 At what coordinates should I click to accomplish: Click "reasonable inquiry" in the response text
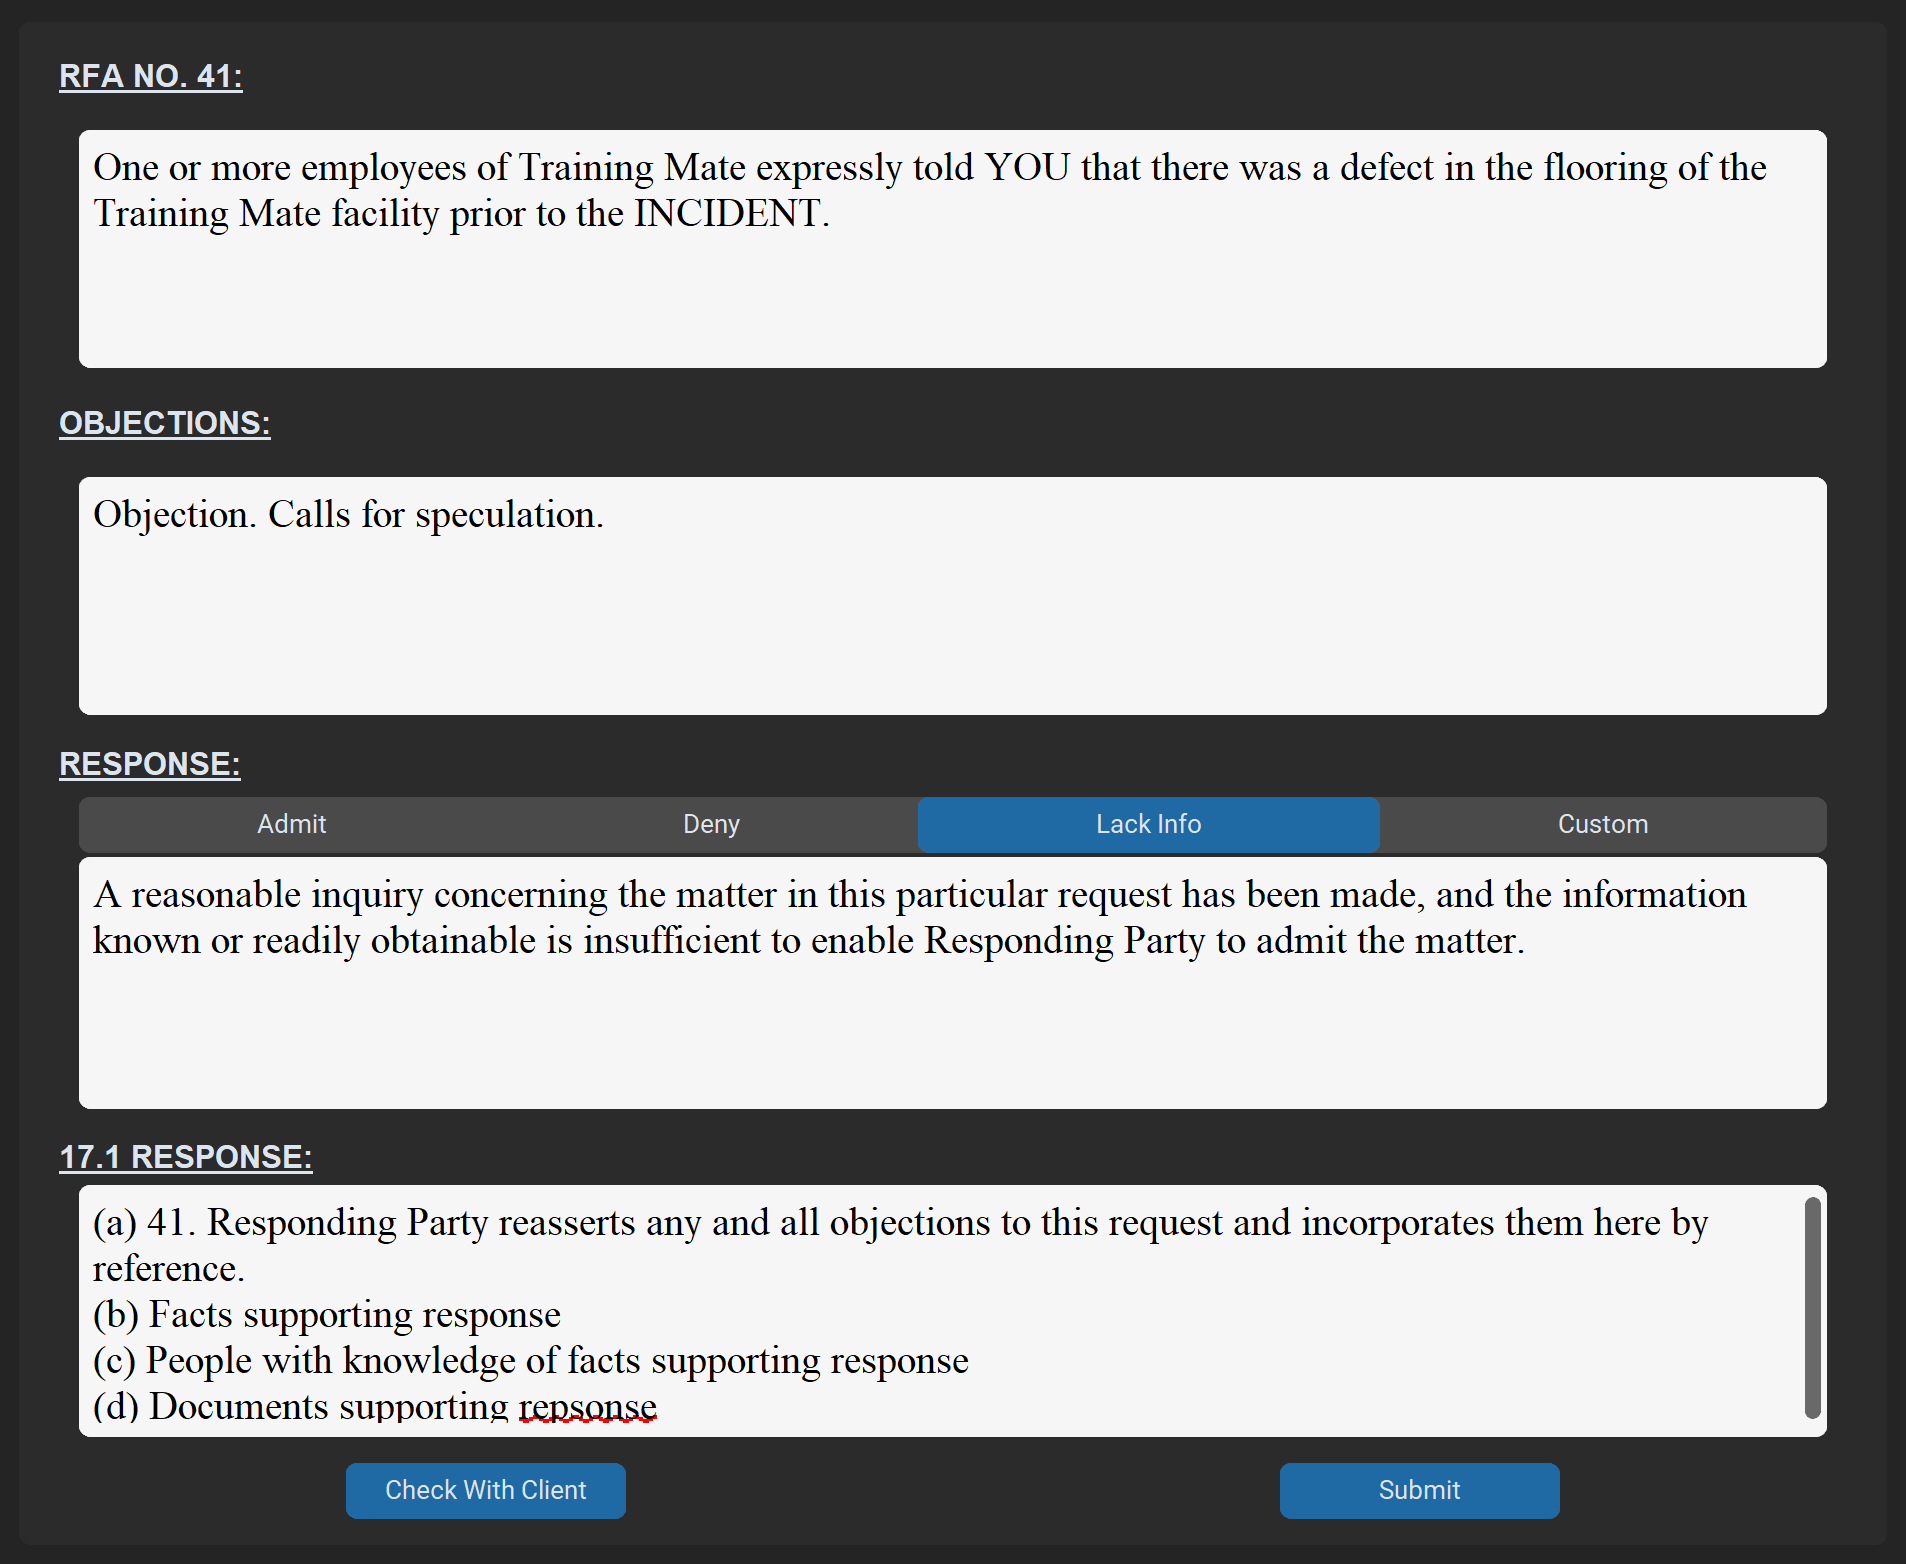(x=268, y=895)
